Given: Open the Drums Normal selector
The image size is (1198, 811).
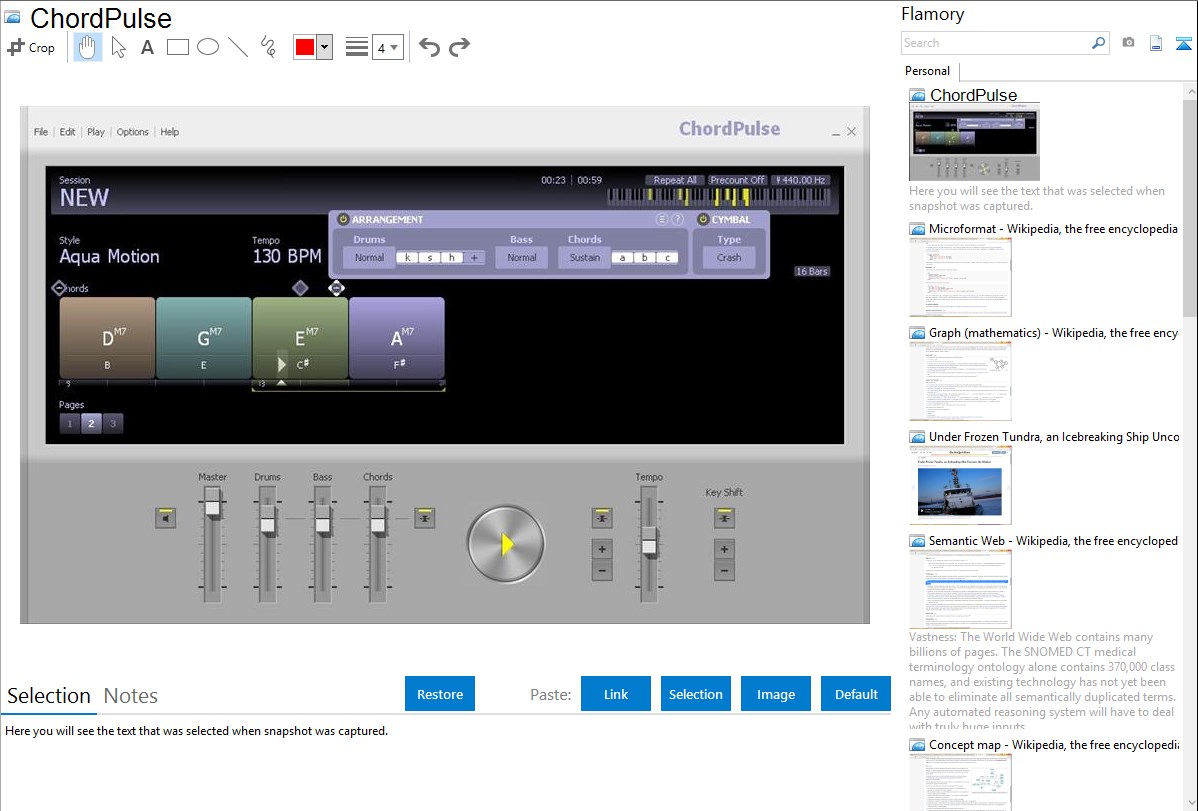Looking at the screenshot, I should 369,258.
